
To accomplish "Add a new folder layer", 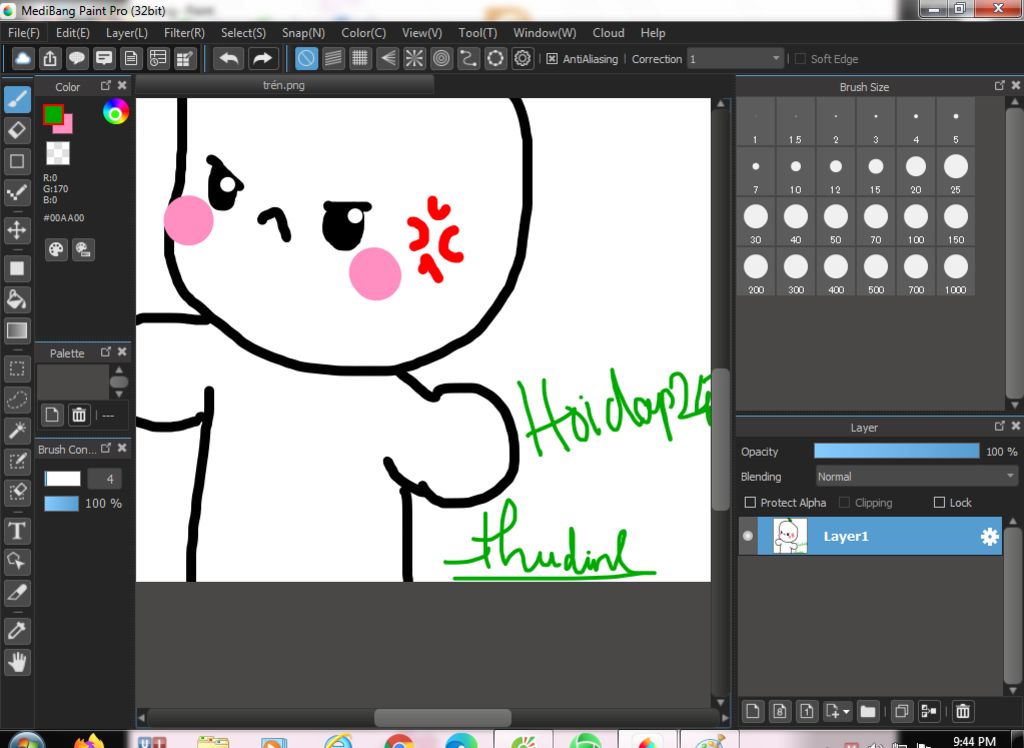I will (x=867, y=711).
